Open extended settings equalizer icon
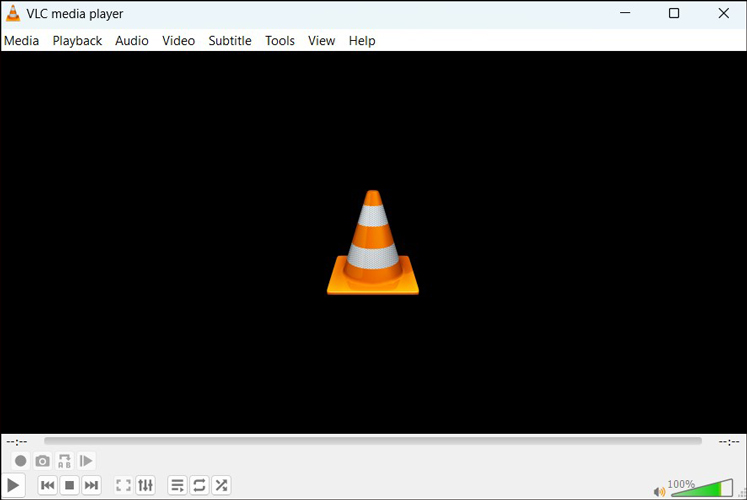The height and width of the screenshot is (500, 747). click(x=145, y=485)
